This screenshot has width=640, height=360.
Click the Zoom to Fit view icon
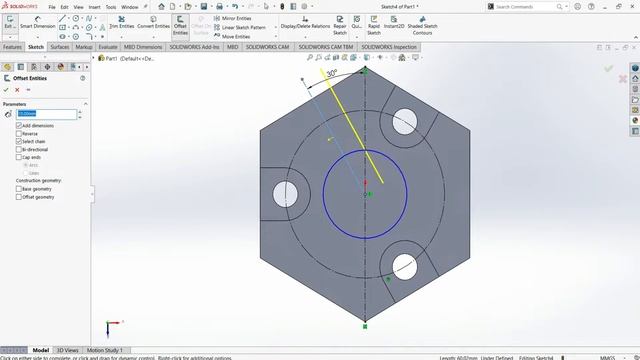310,58
